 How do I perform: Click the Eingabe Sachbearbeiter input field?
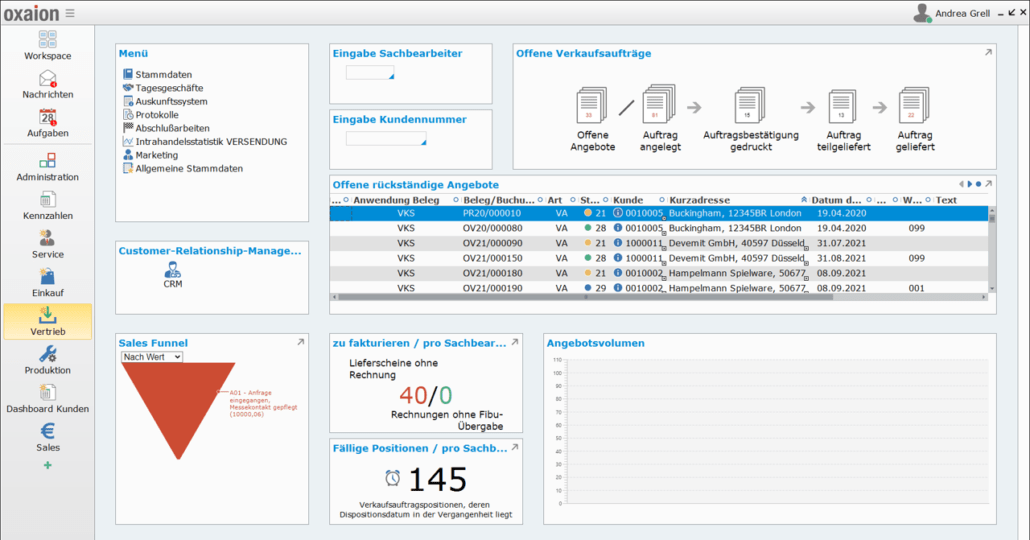(x=370, y=73)
